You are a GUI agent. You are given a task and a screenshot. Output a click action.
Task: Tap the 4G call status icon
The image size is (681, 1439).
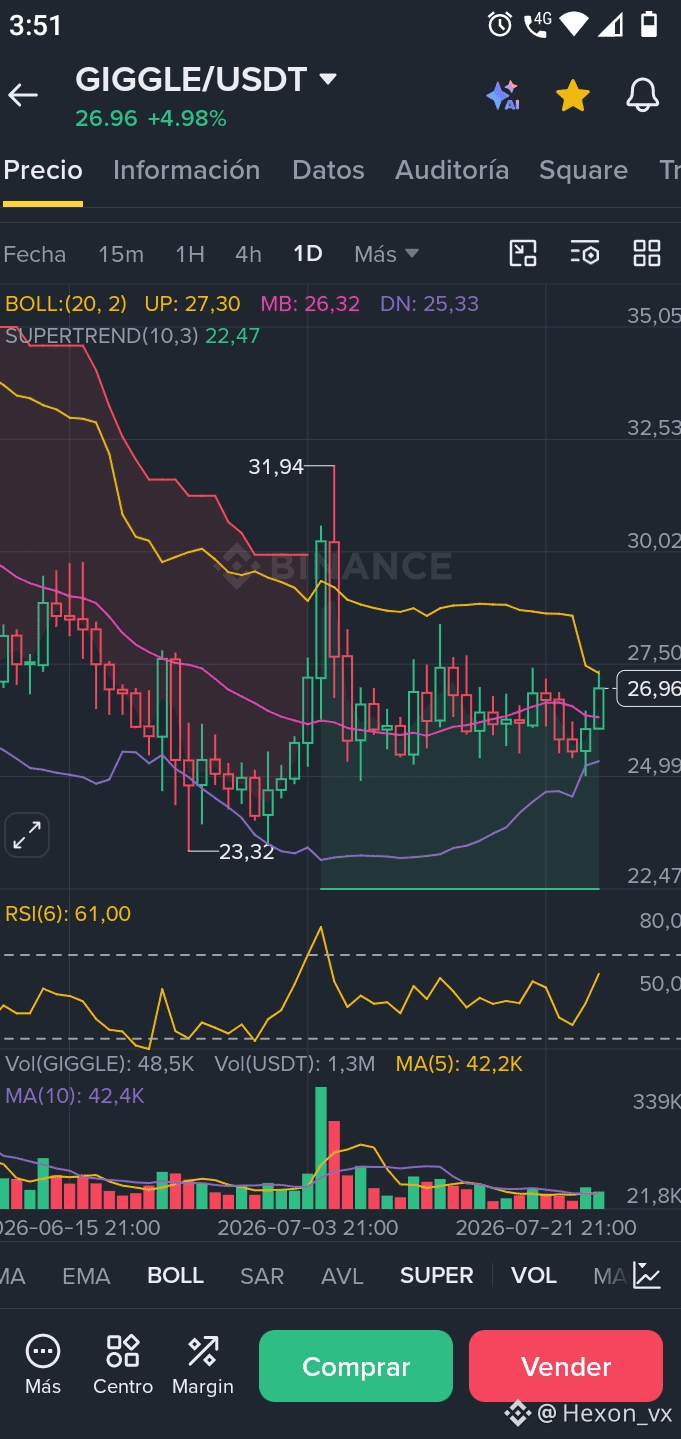[x=537, y=25]
